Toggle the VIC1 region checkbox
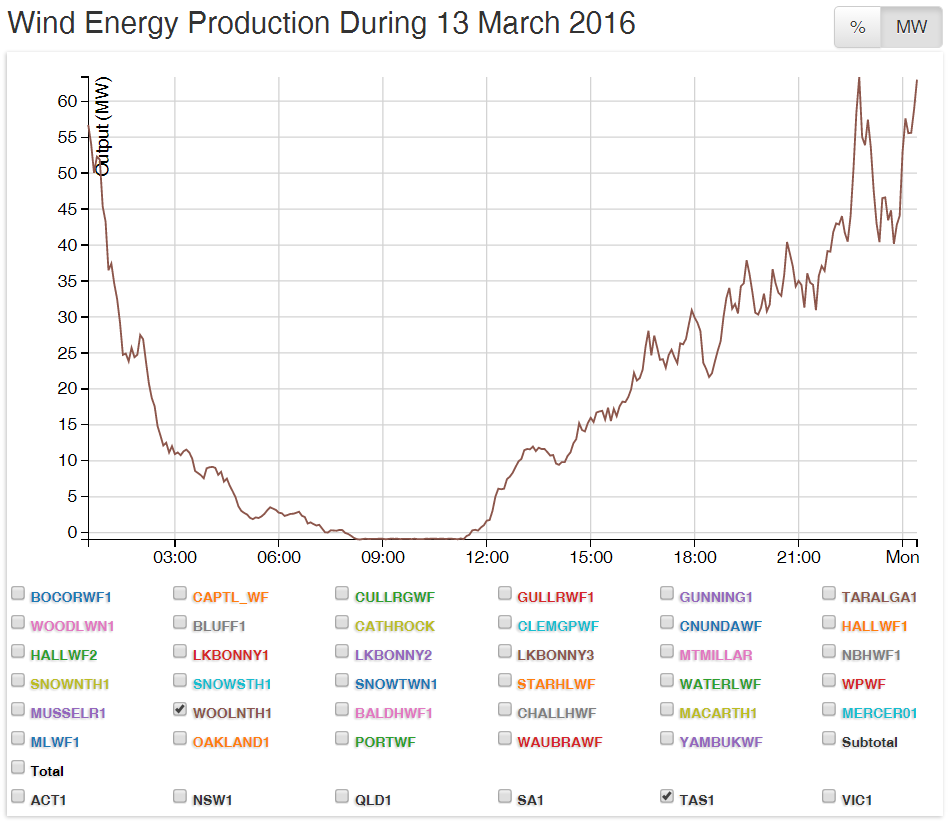Image resolution: width=949 pixels, height=824 pixels. 829,796
